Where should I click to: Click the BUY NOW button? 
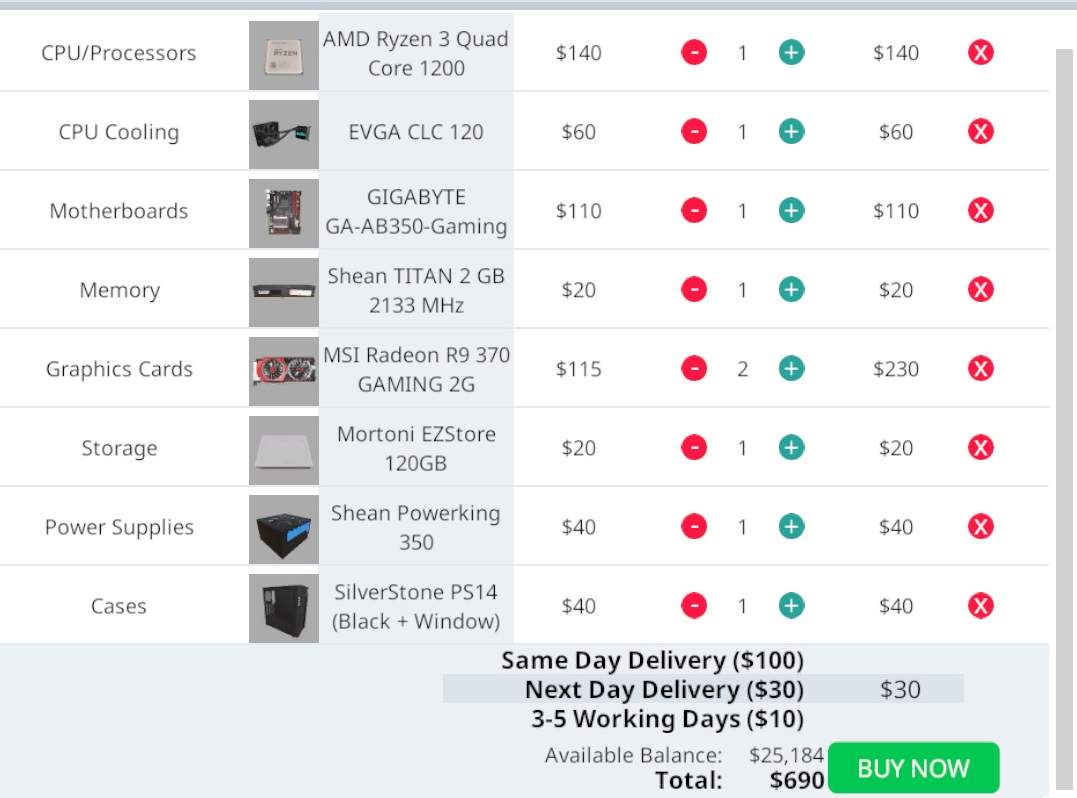tap(914, 768)
